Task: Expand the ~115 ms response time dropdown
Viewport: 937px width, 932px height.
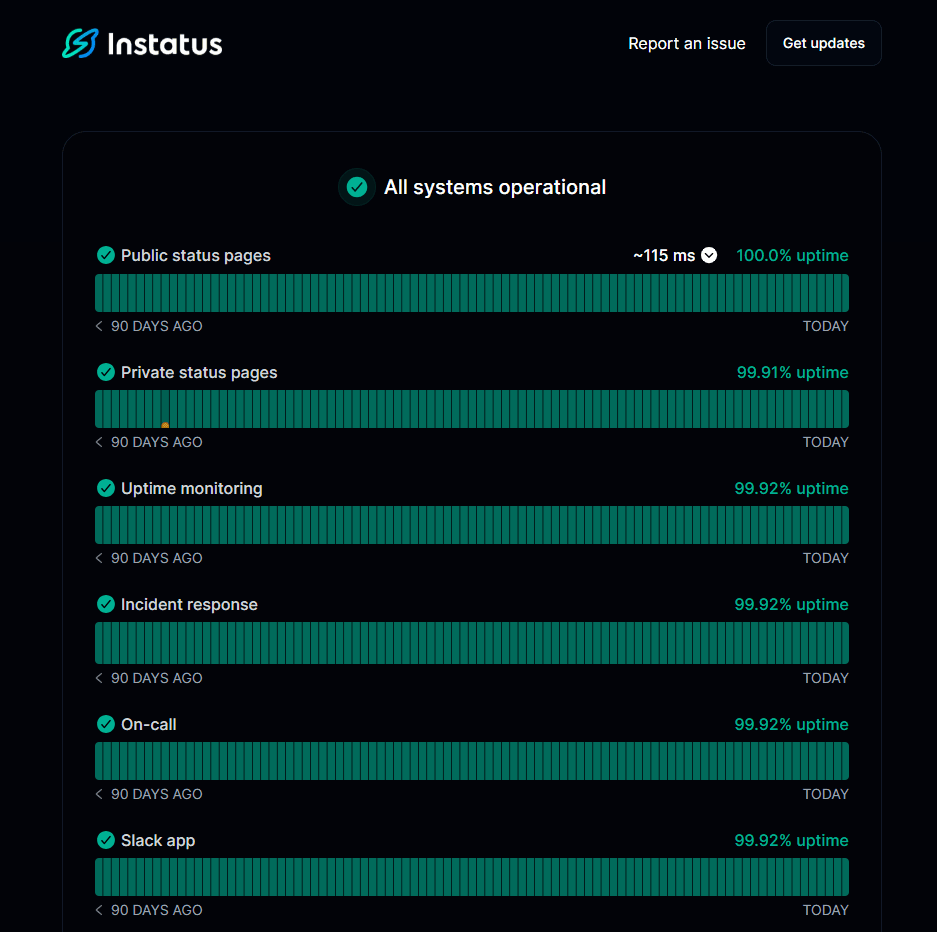Action: click(709, 255)
